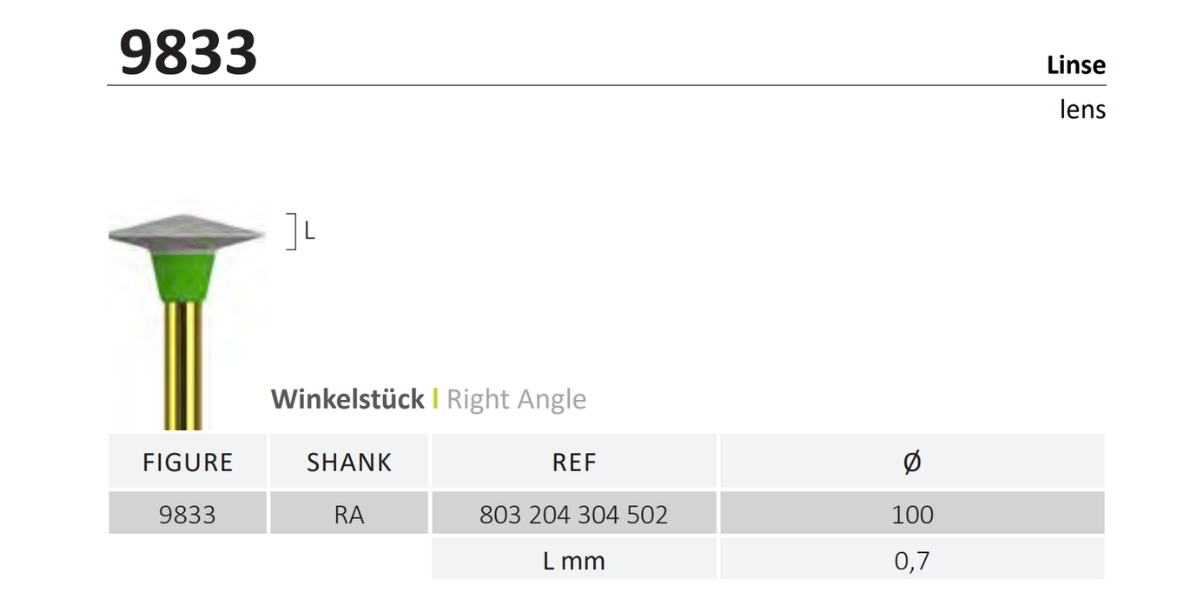Select the RA shank cell
This screenshot has height=603, width=1200.
click(x=349, y=515)
